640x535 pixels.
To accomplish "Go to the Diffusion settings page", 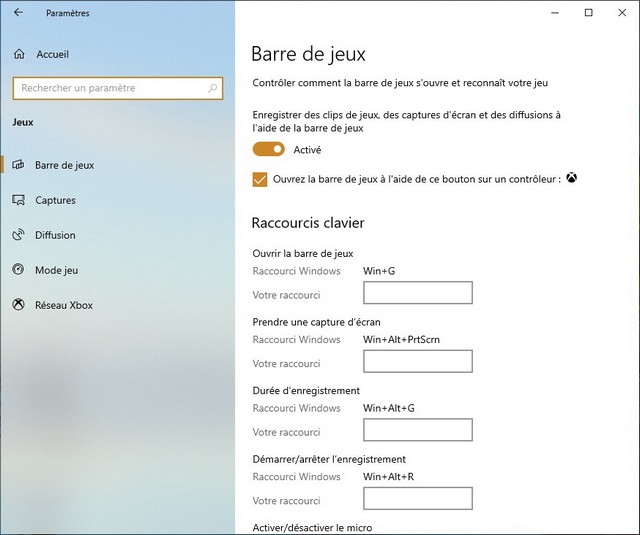I will point(55,235).
